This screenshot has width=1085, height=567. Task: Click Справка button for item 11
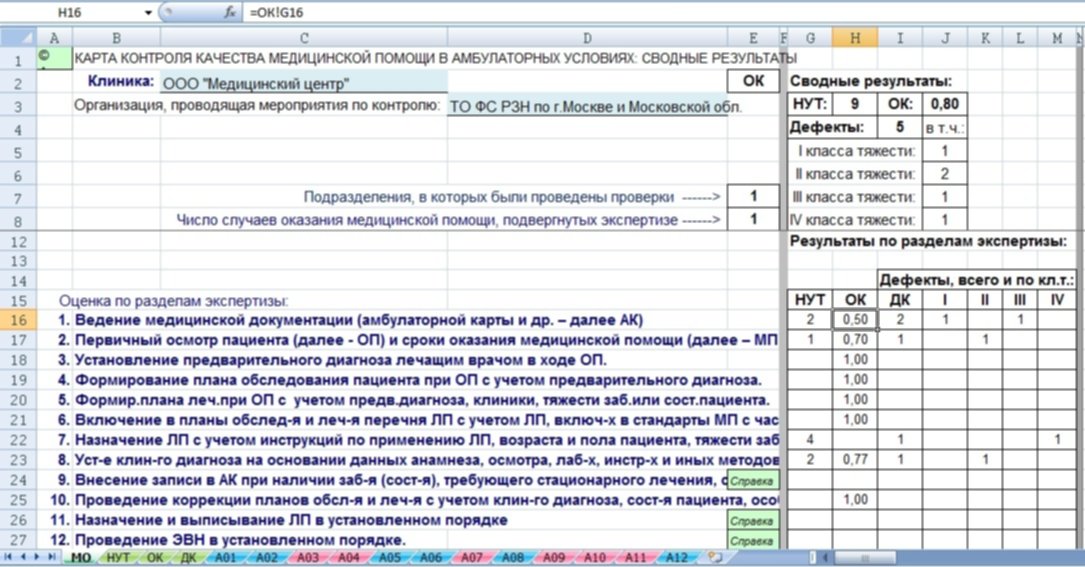751,521
